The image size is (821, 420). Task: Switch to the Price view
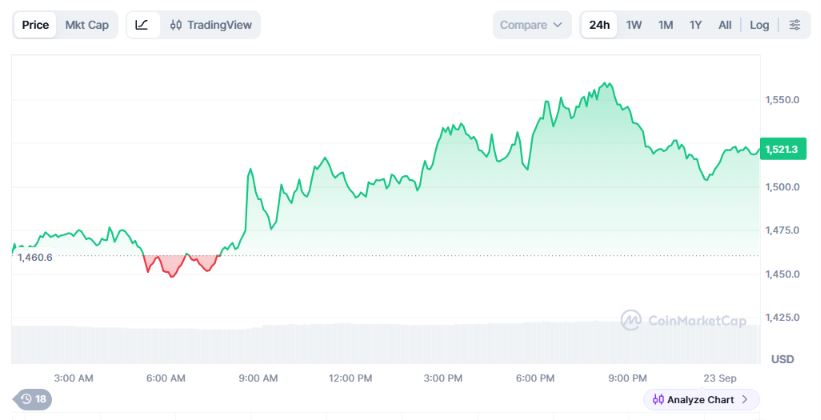coord(35,25)
